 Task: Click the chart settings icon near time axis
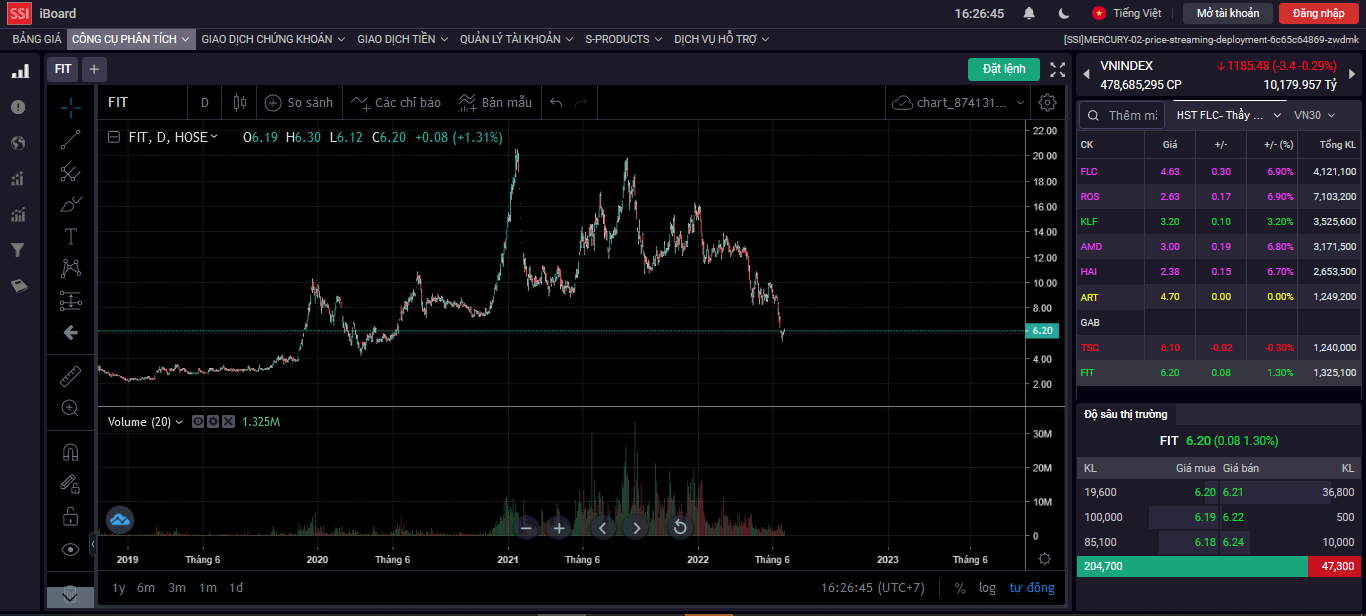coord(1045,559)
